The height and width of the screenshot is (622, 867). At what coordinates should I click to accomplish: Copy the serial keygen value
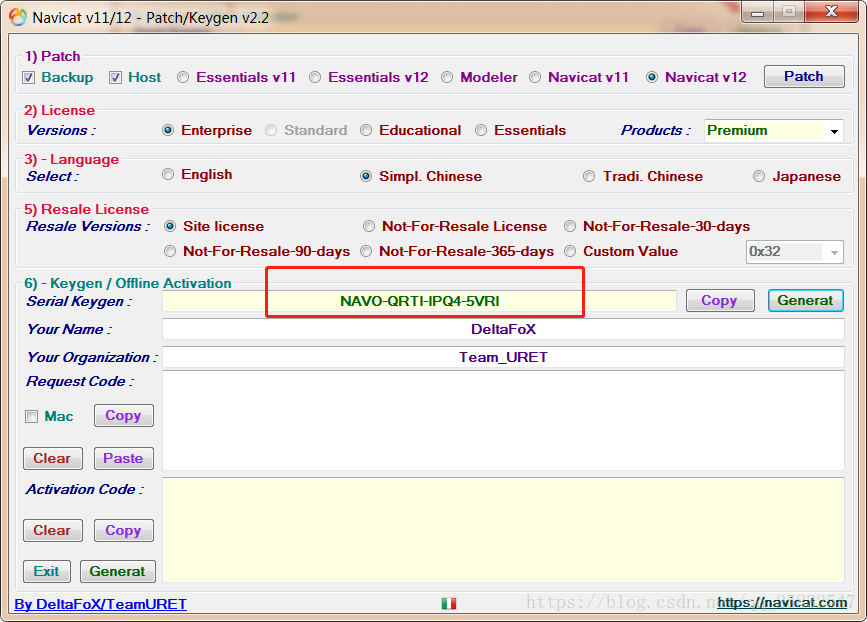pos(720,301)
